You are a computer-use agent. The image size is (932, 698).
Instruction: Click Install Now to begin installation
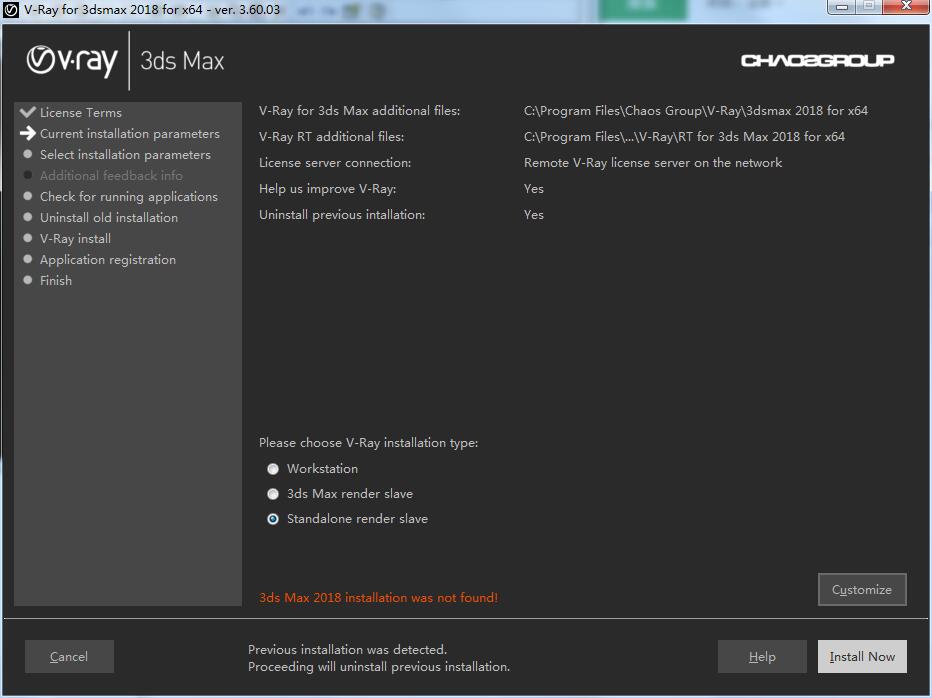click(x=862, y=657)
